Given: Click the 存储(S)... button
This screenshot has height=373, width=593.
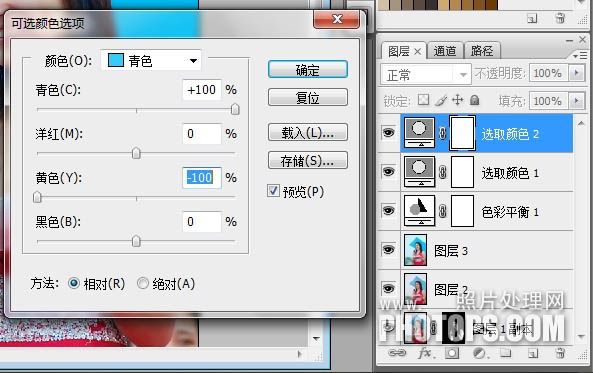Looking at the screenshot, I should (x=307, y=160).
